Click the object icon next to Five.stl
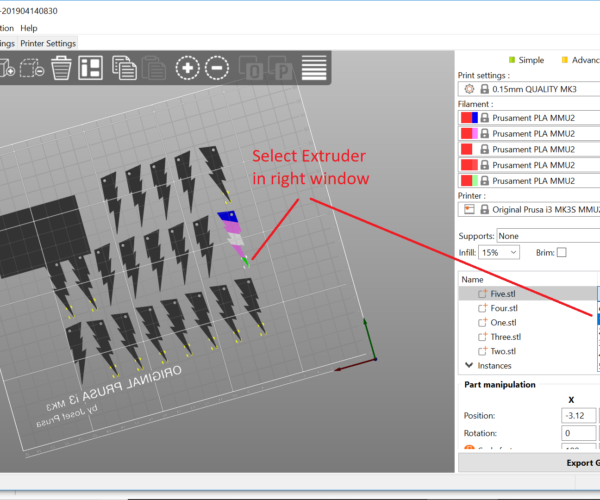This screenshot has width=600, height=500. pyautogui.click(x=482, y=294)
